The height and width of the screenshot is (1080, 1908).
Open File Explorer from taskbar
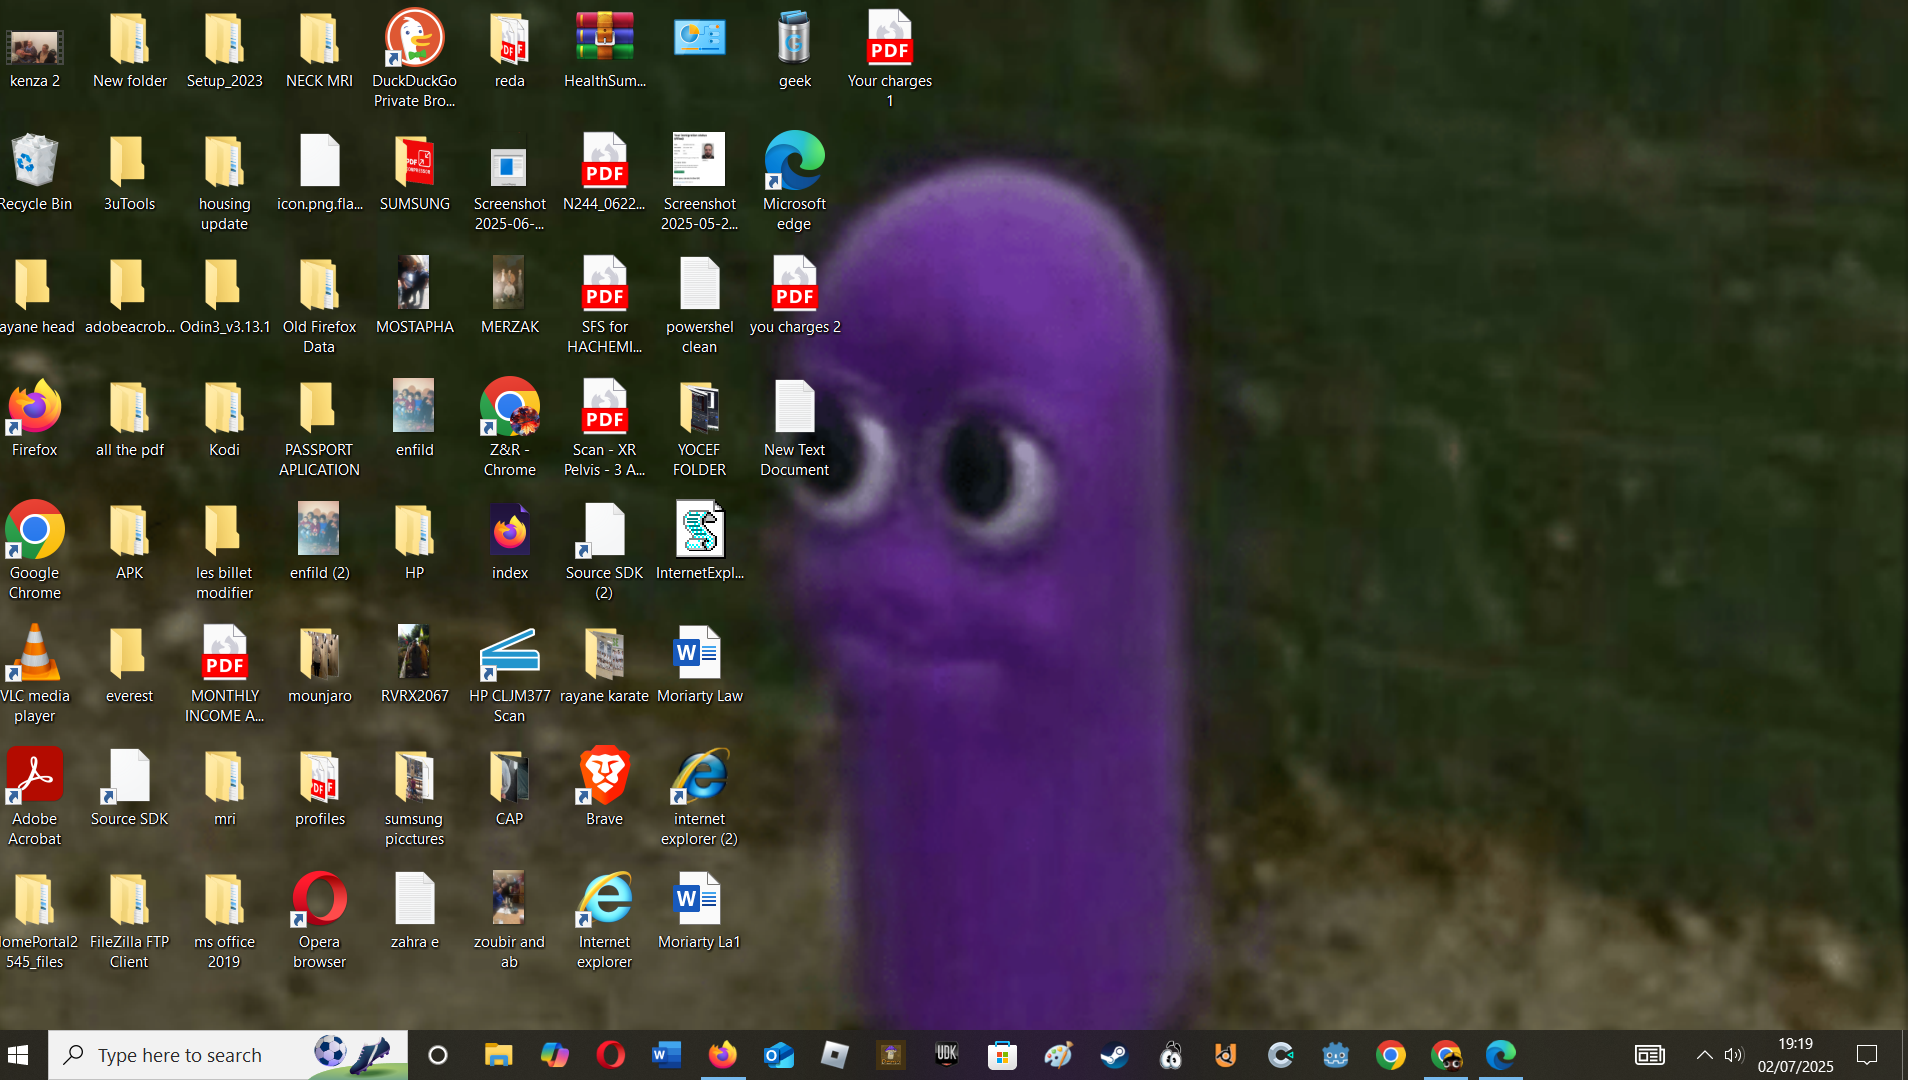click(x=498, y=1055)
